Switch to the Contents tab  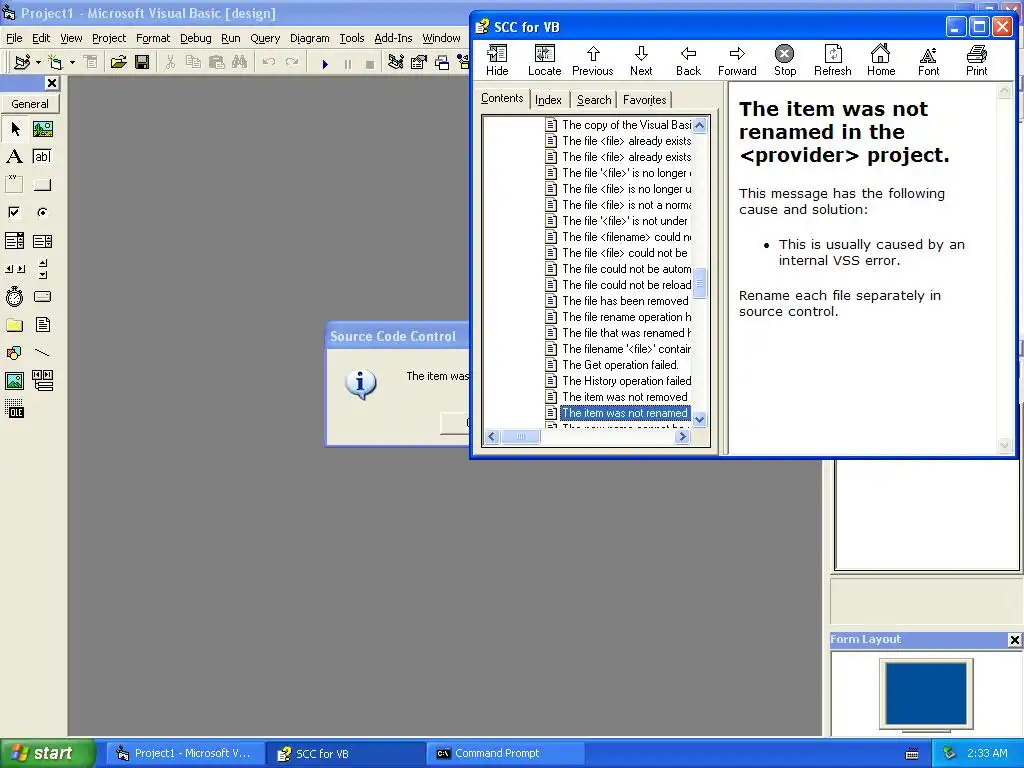coord(502,98)
